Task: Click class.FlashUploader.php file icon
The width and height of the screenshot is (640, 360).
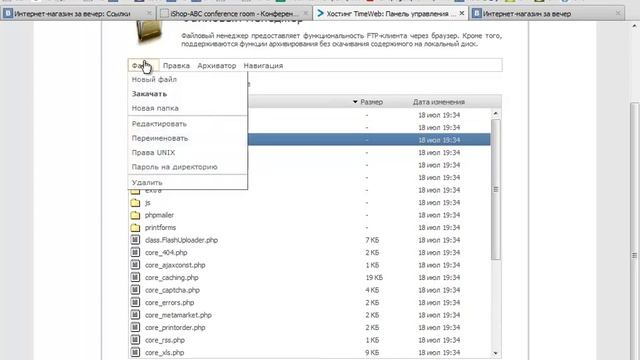Action: (135, 240)
